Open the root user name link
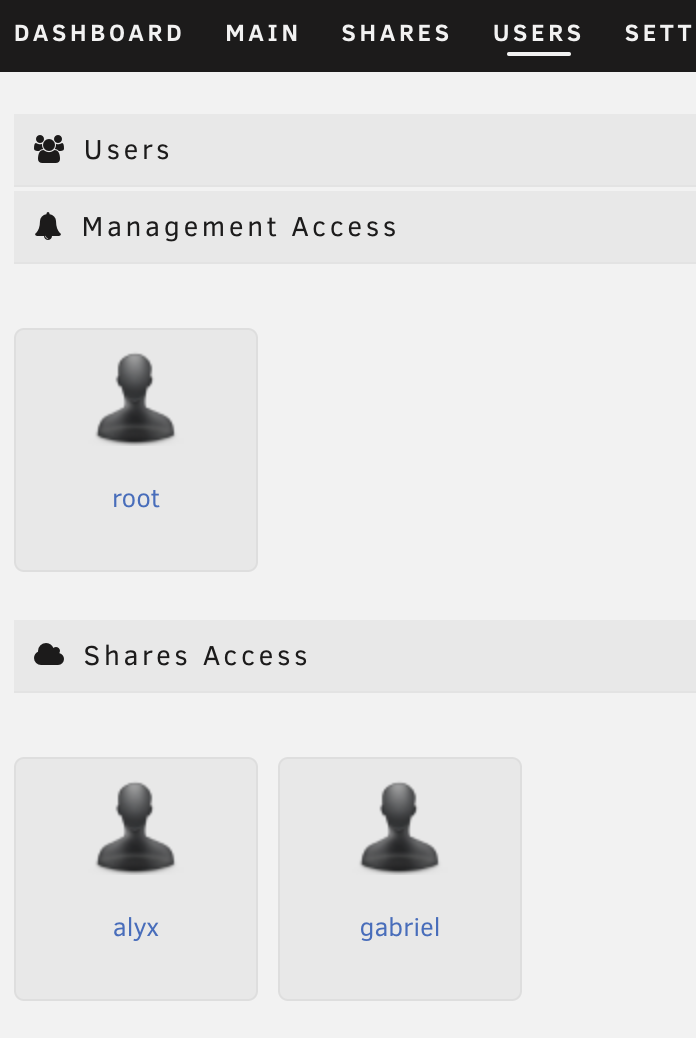 136,499
